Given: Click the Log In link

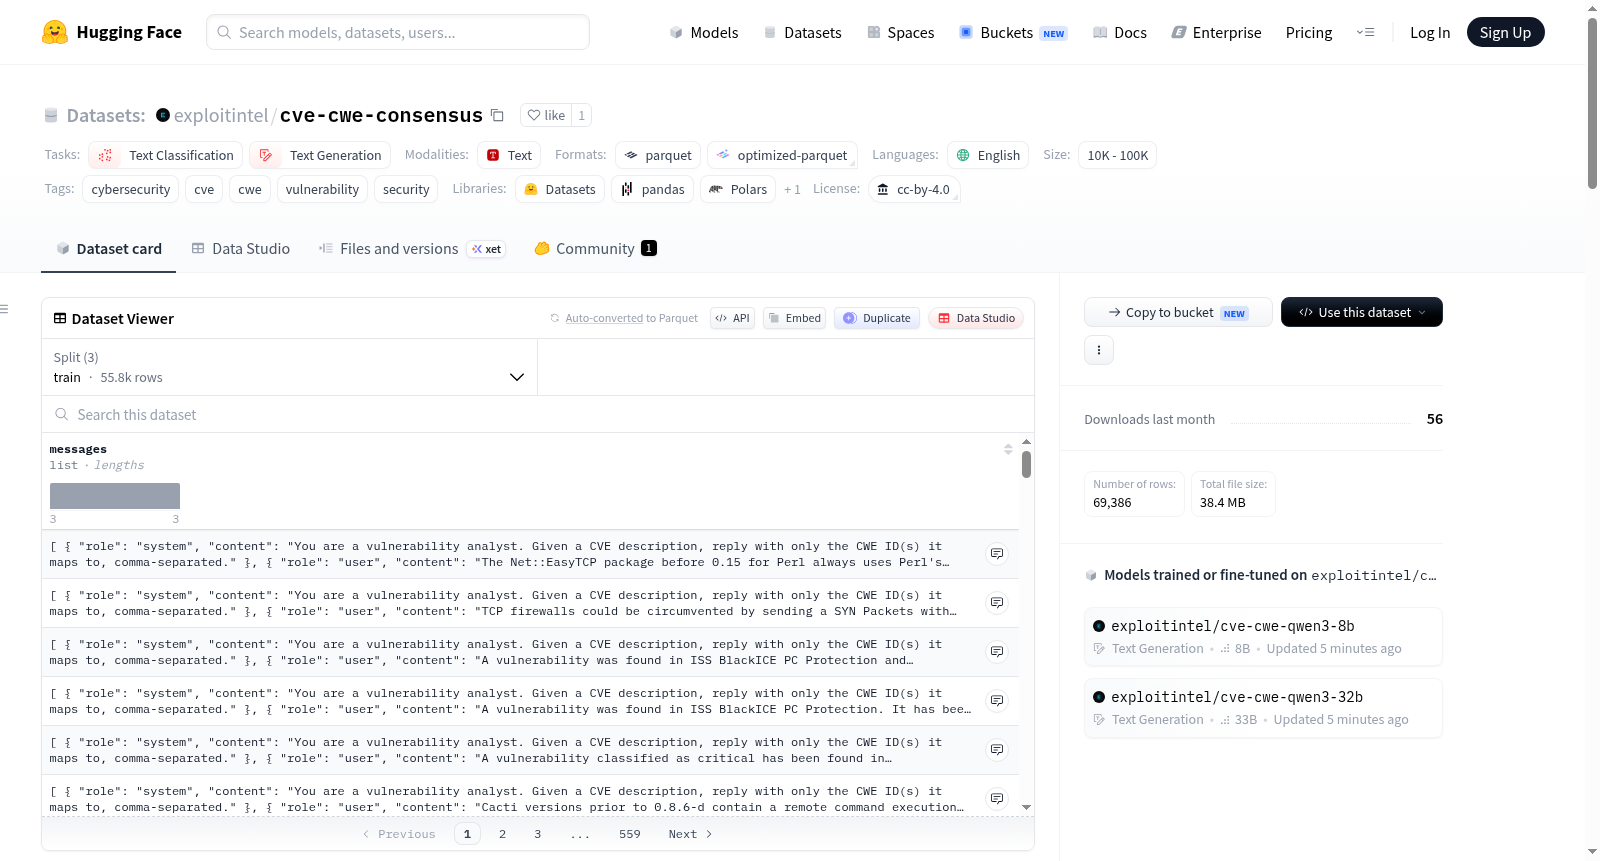Looking at the screenshot, I should [1430, 32].
